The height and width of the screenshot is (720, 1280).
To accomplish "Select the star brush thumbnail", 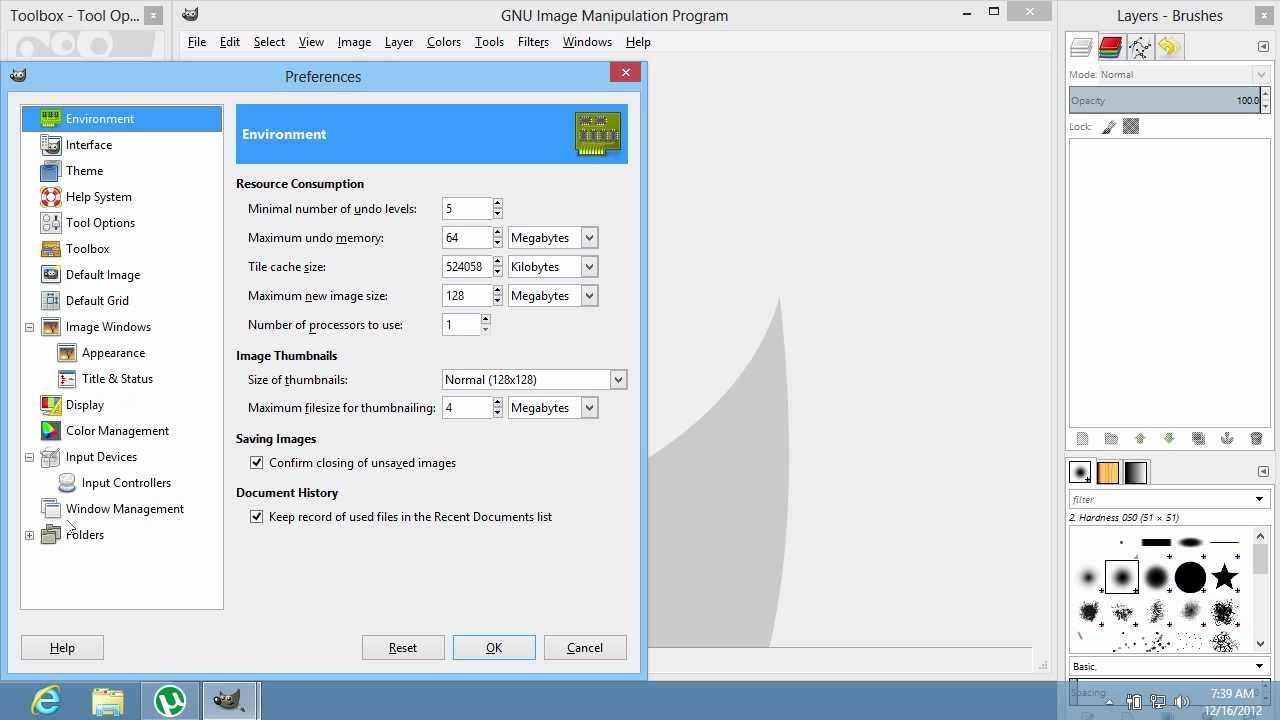I will point(1224,577).
